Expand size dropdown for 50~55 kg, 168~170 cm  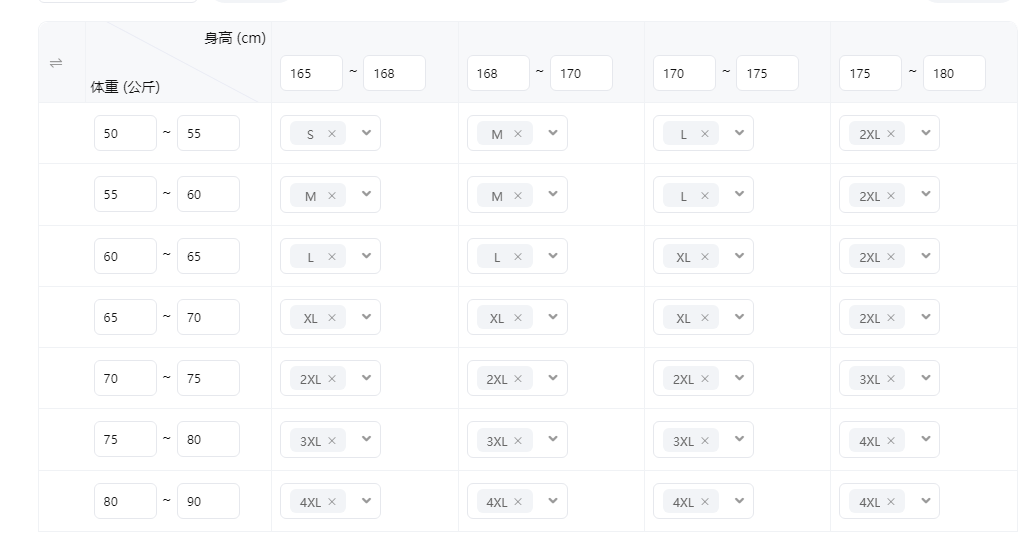(553, 133)
